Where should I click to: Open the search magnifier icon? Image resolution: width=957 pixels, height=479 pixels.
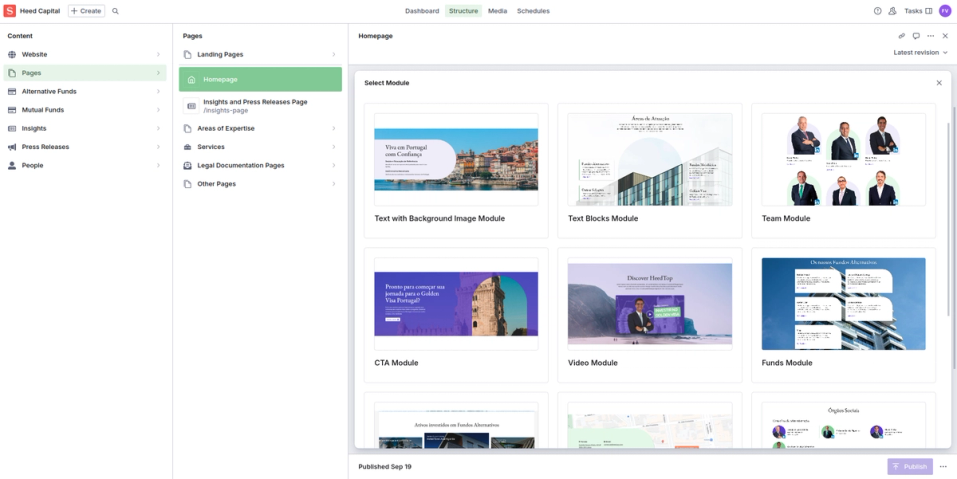pos(115,11)
